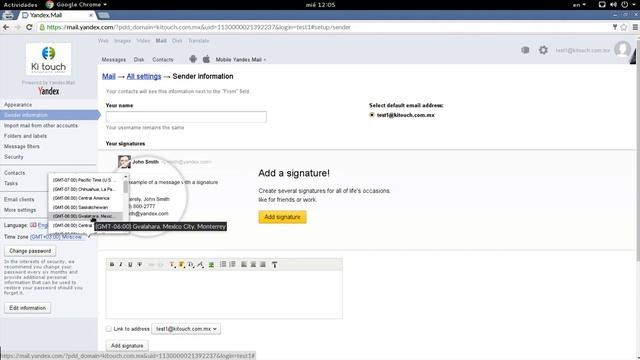Click the Change password button

coord(30,251)
